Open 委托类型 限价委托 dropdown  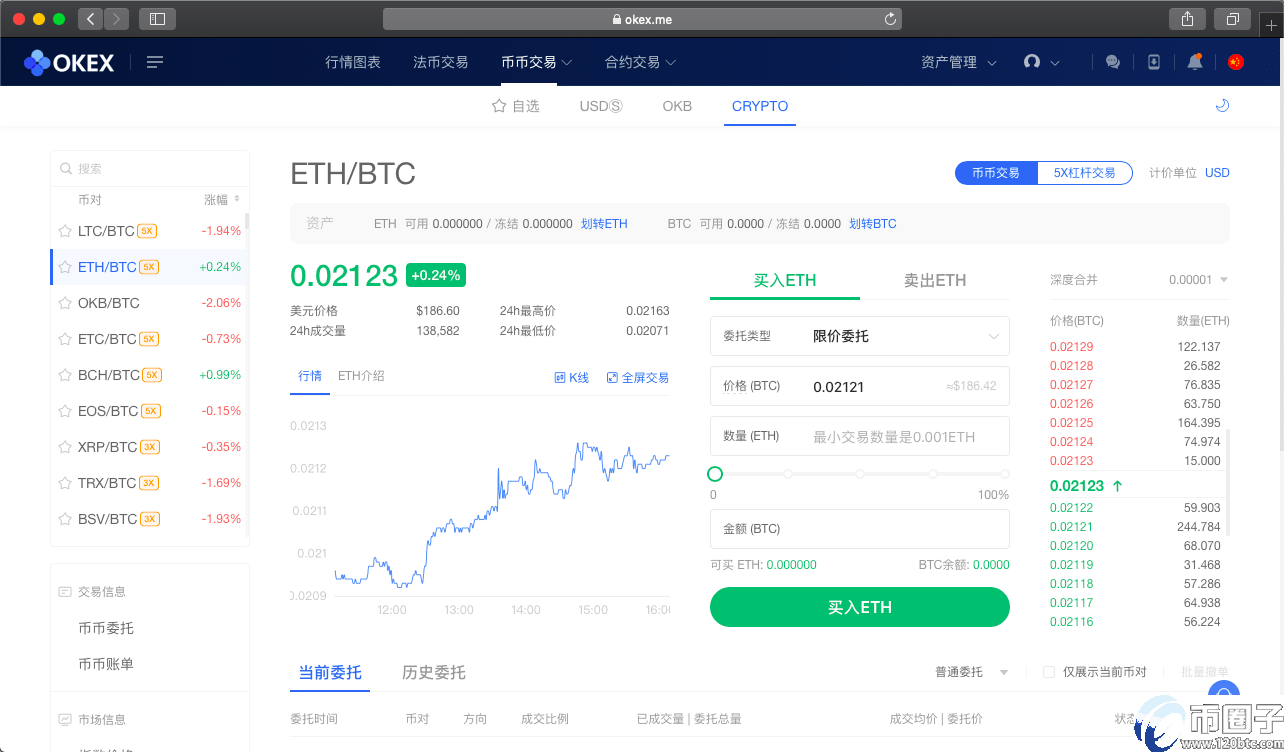coord(860,336)
